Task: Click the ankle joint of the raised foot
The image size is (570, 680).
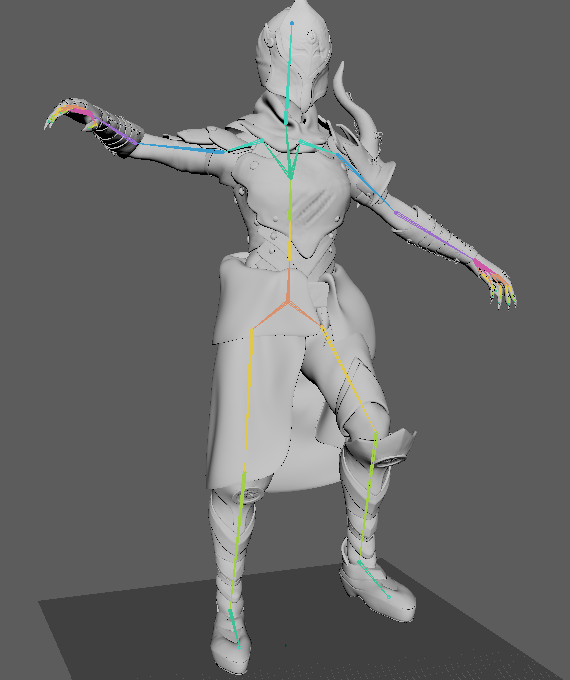Action: tap(359, 562)
